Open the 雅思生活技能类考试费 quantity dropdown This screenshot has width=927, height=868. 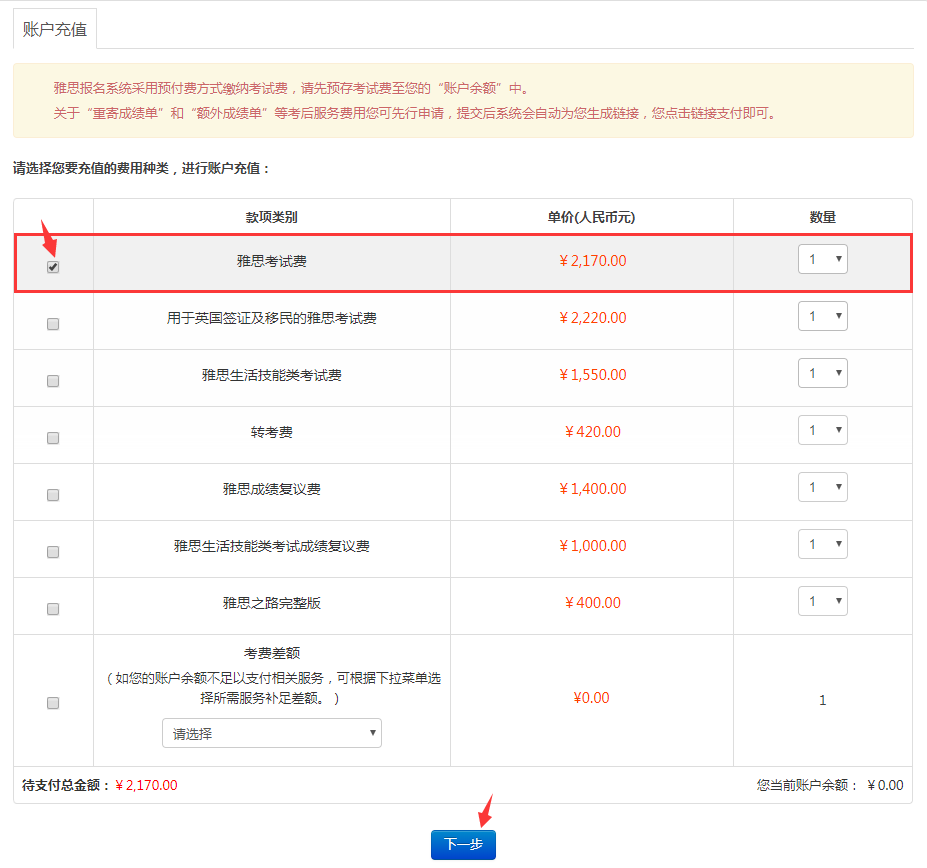822,372
